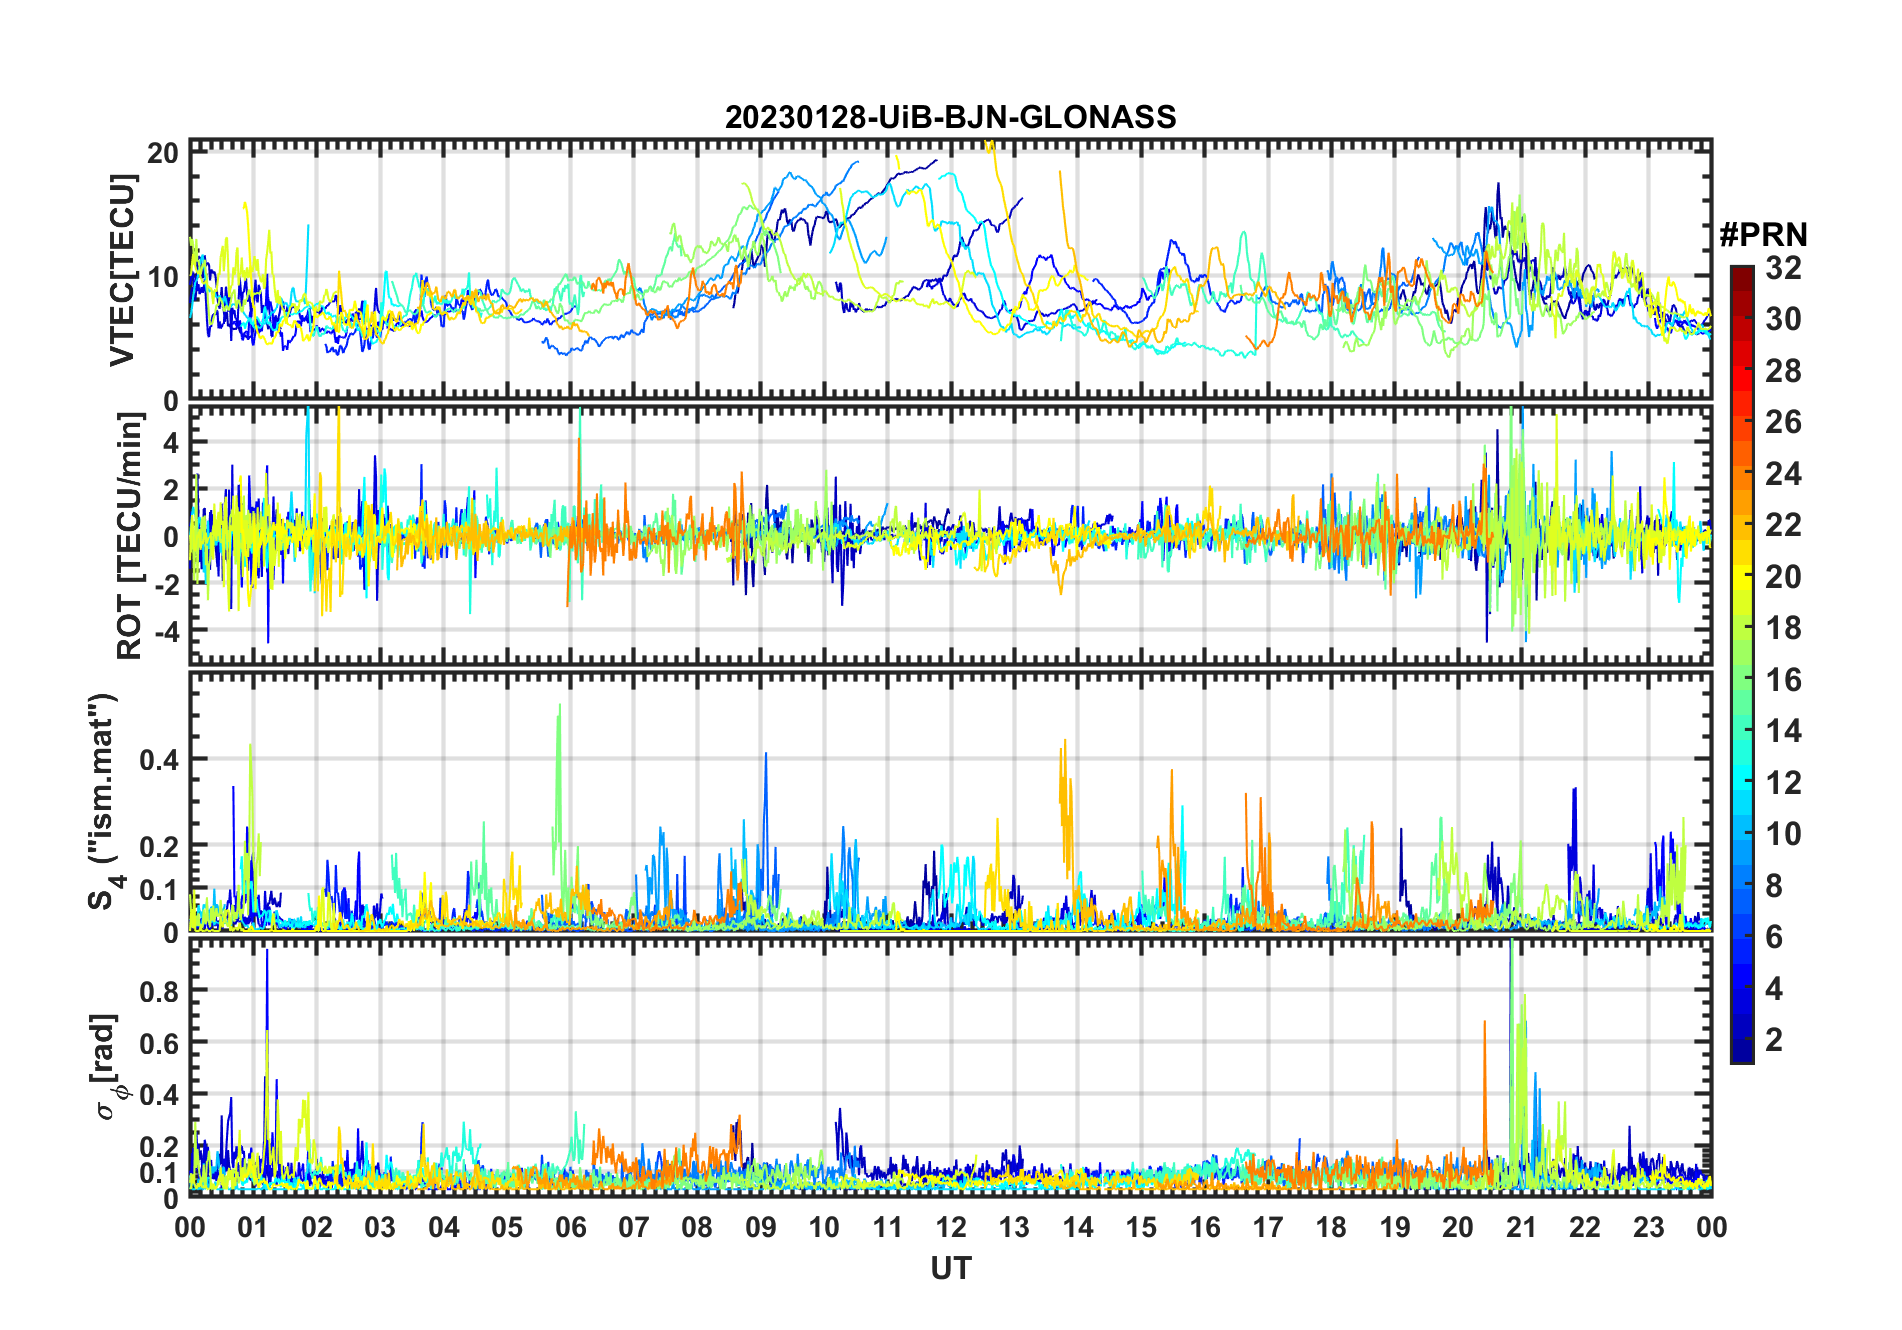Viewport: 1902px width, 1330px height.
Task: Click x-axis hour label 03
Action: point(380,1227)
